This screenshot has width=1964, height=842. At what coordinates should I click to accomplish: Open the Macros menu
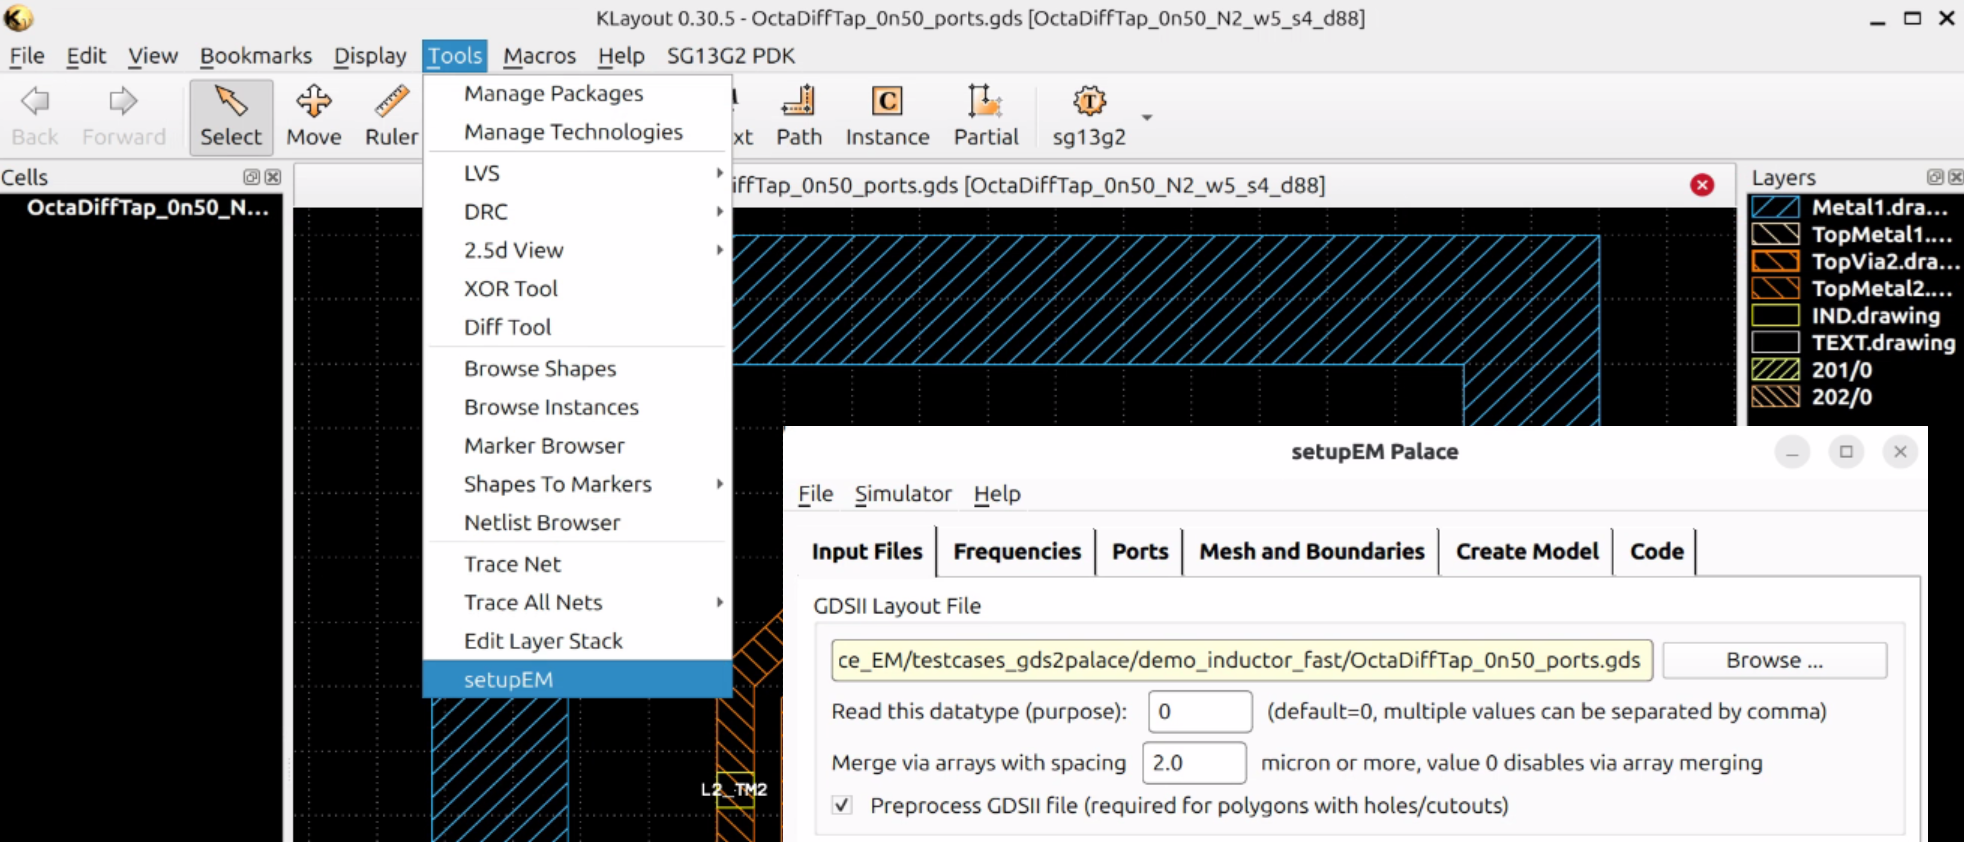pos(540,56)
